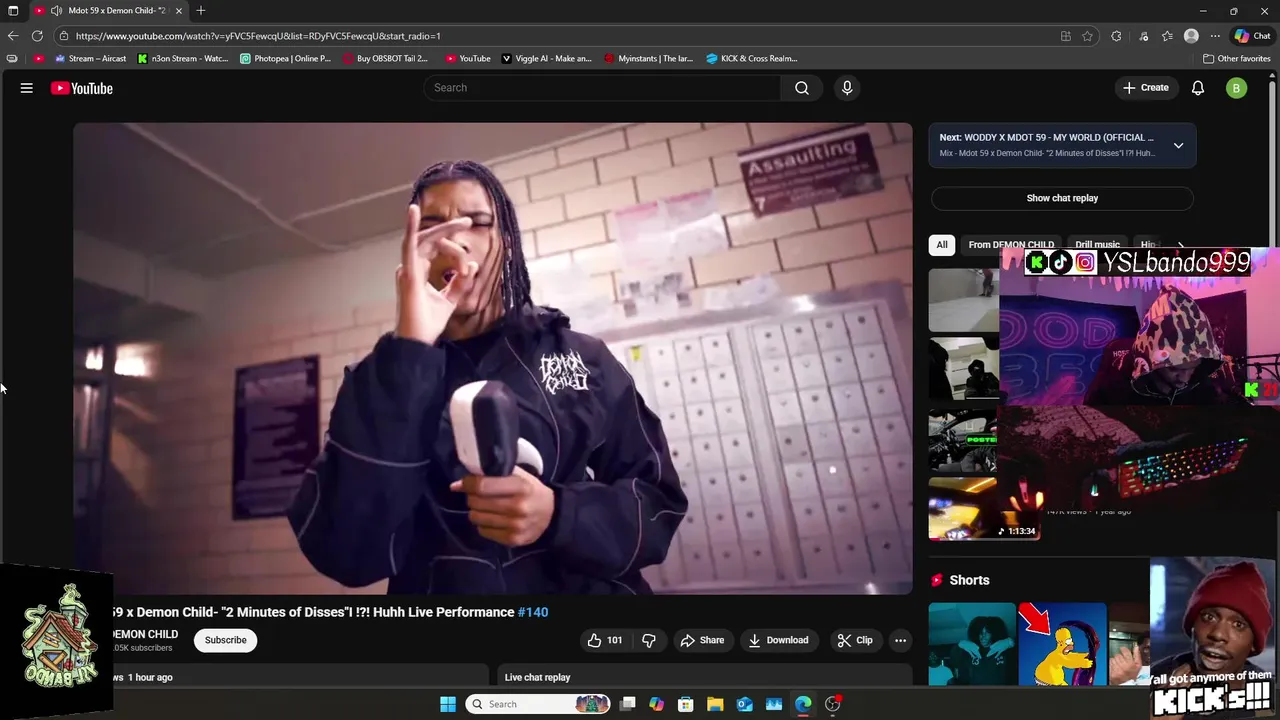Screen dimensions: 1280x720
Task: Open the browser profile icon
Action: click(1191, 36)
